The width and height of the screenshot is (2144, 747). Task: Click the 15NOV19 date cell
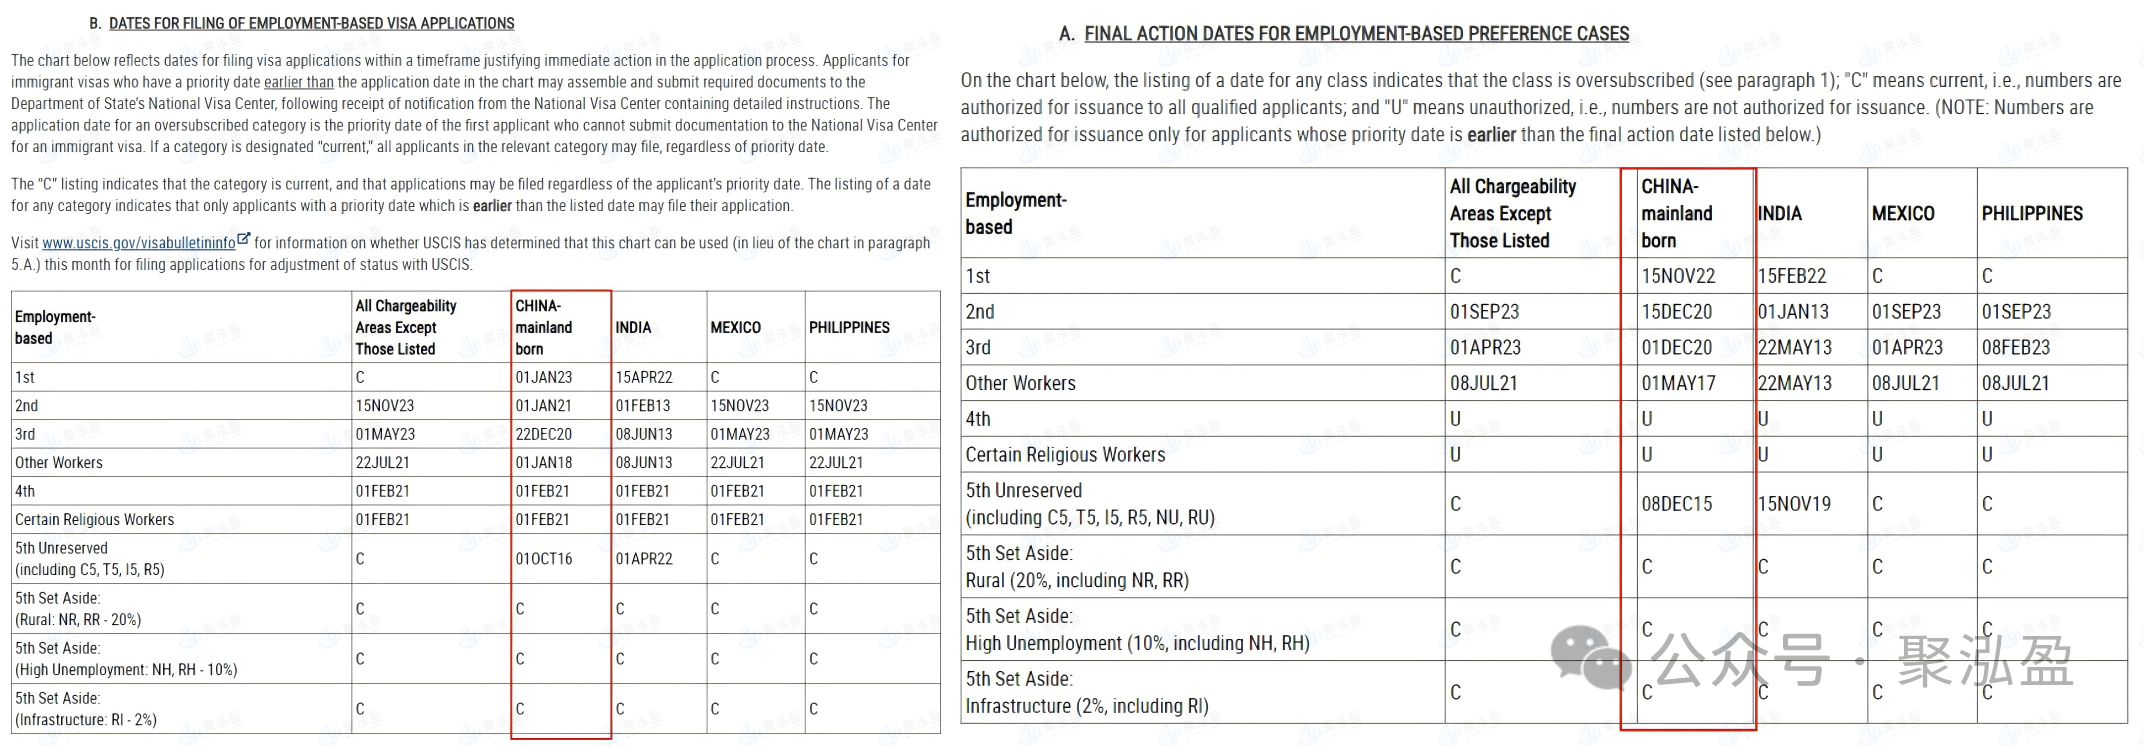point(1794,504)
